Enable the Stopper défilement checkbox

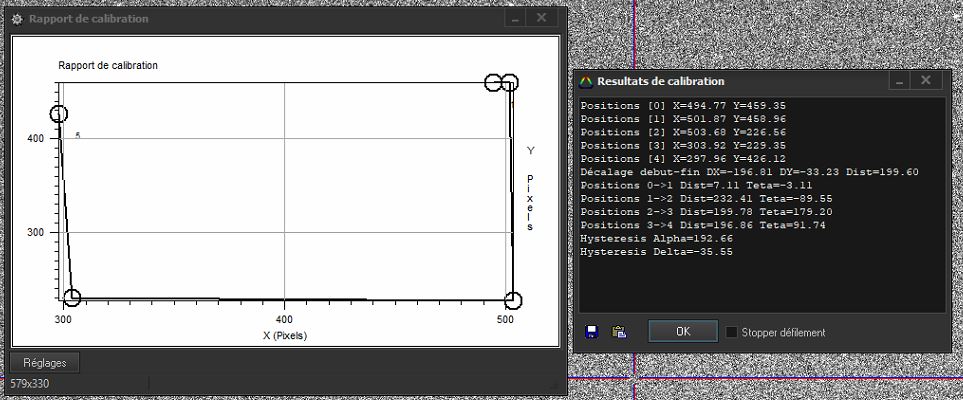(733, 332)
